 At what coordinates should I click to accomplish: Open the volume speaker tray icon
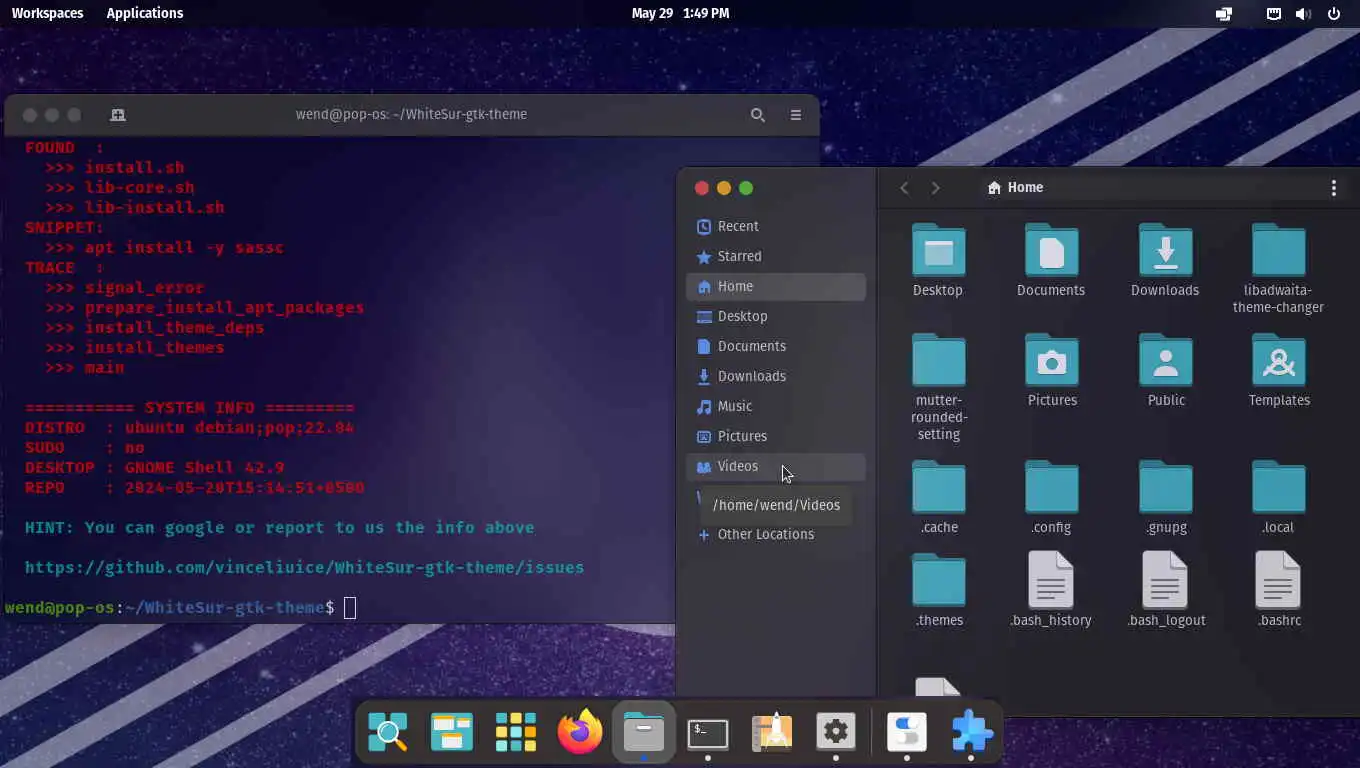pyautogui.click(x=1303, y=13)
